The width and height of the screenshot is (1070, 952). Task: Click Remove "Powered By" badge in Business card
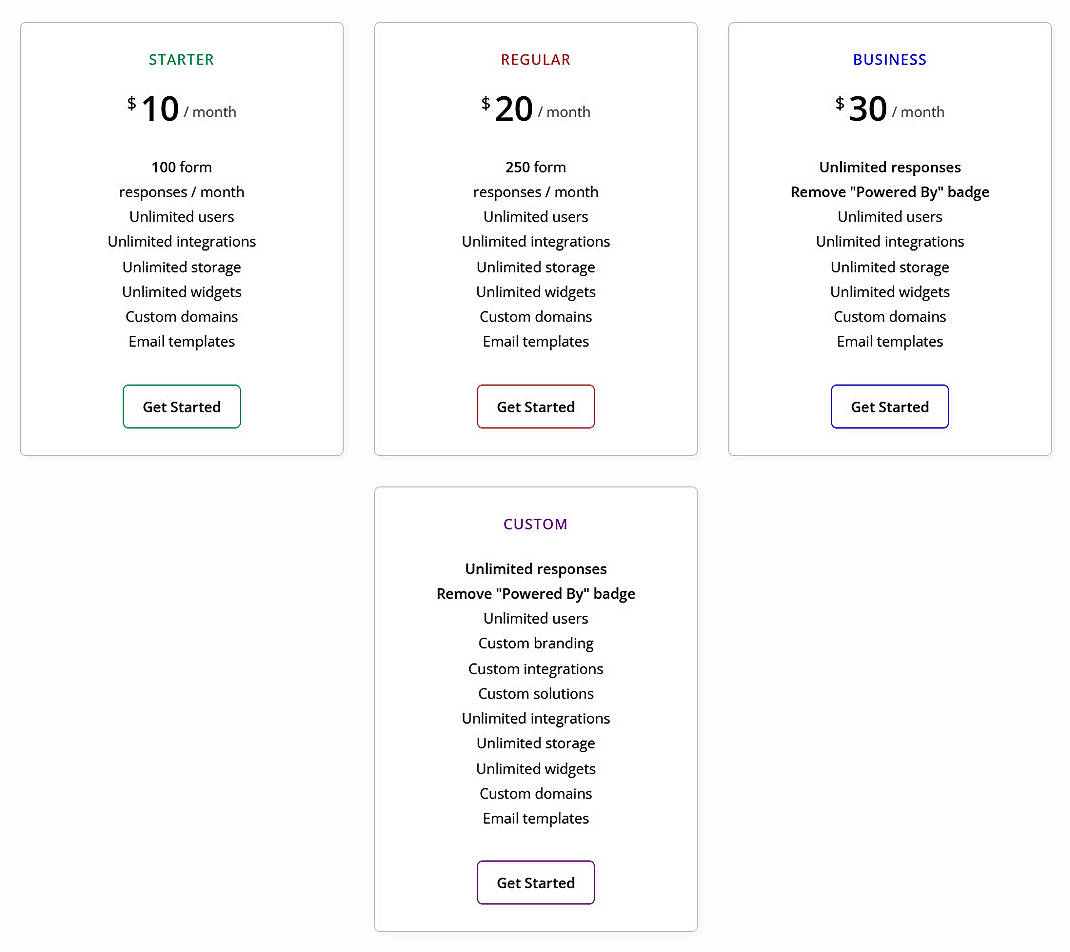889,192
